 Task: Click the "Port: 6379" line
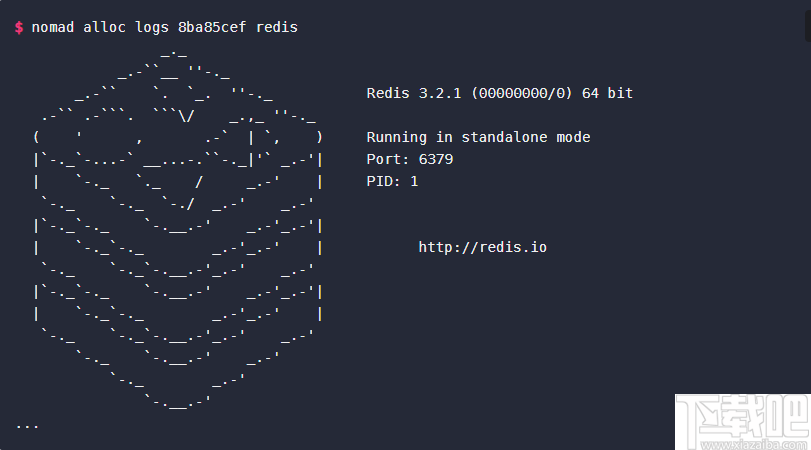click(x=410, y=160)
